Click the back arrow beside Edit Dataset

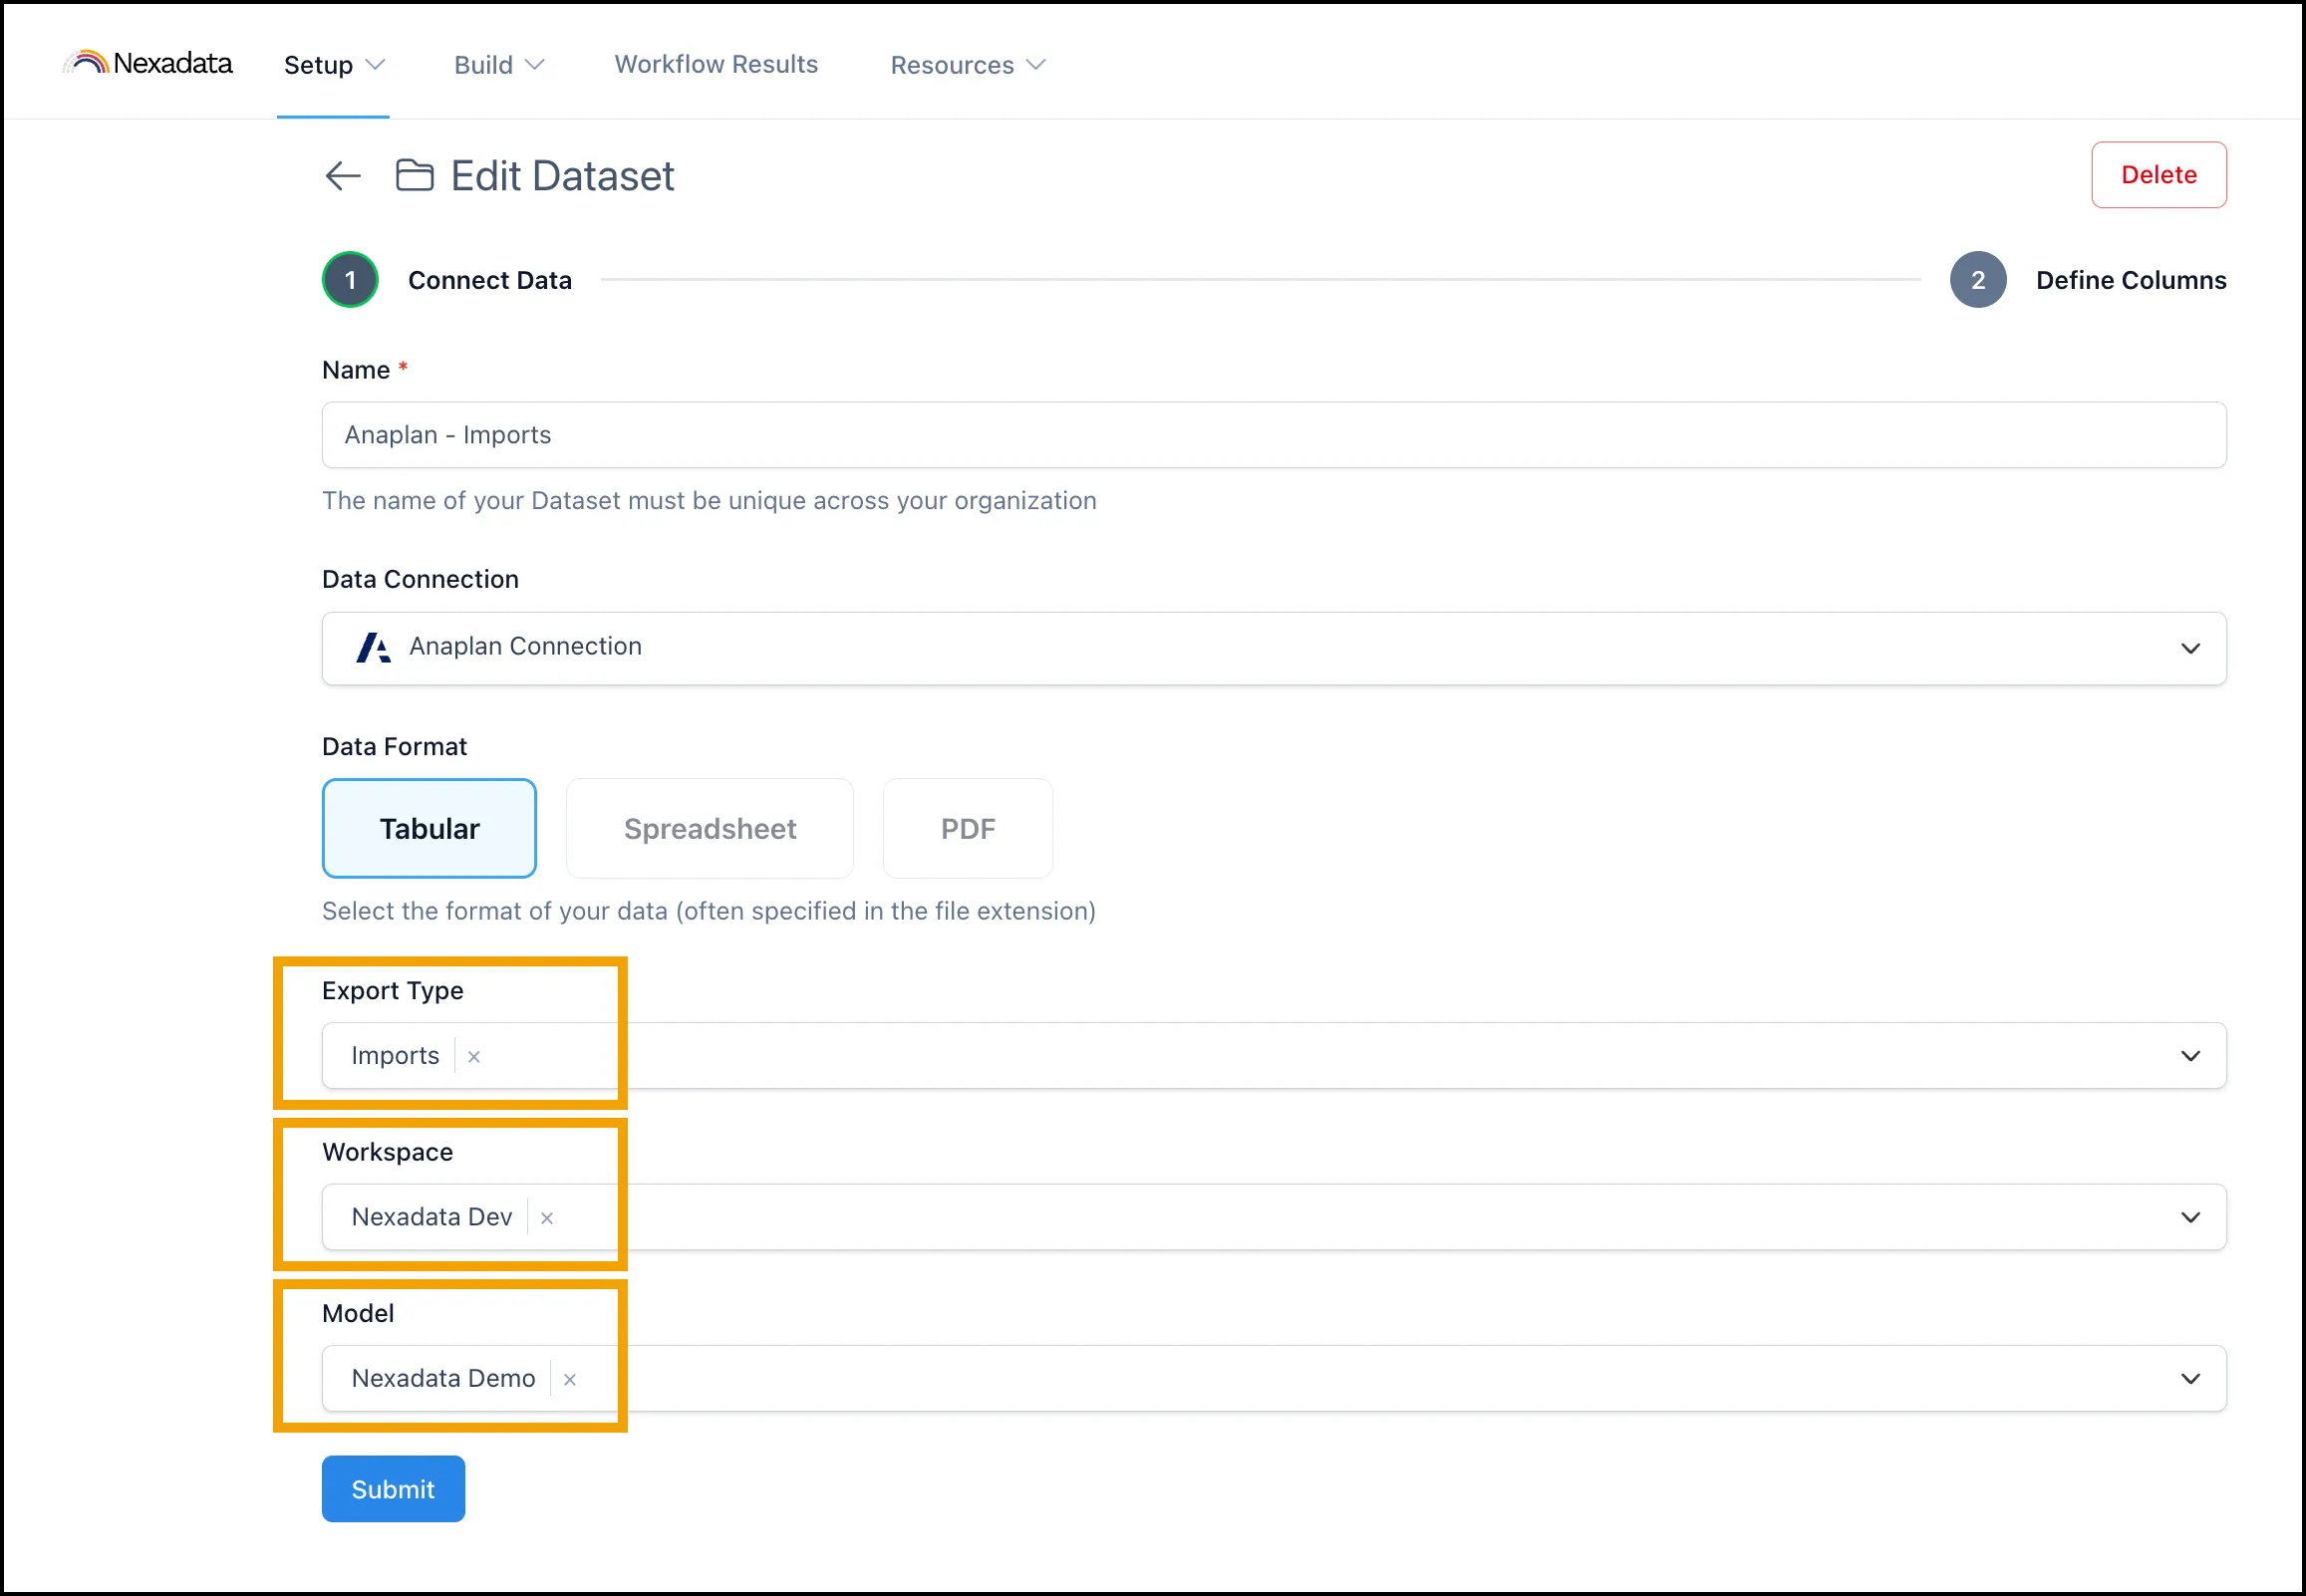tap(343, 176)
